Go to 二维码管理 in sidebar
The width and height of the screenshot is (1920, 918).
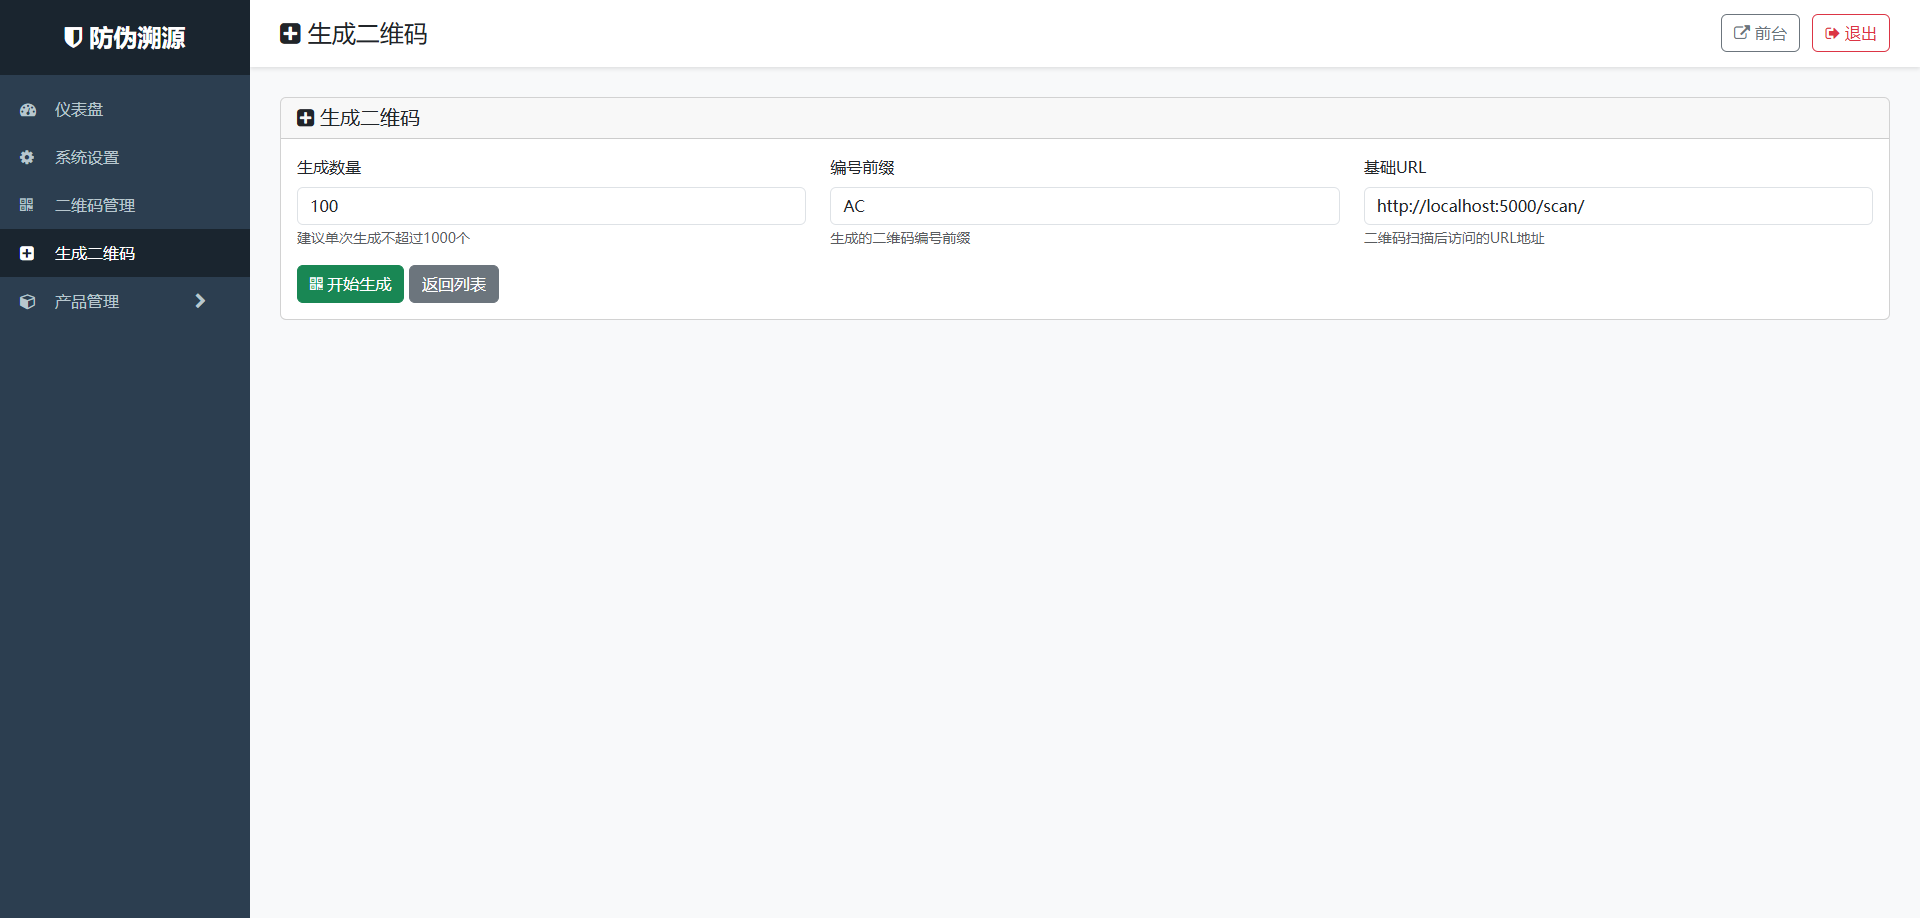125,205
